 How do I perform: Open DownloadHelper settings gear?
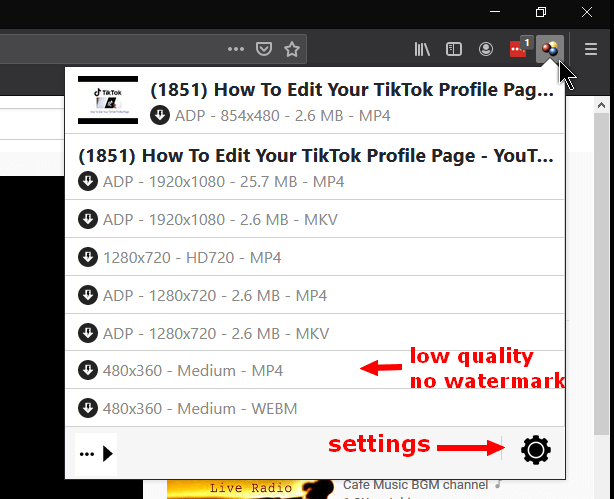[536, 450]
